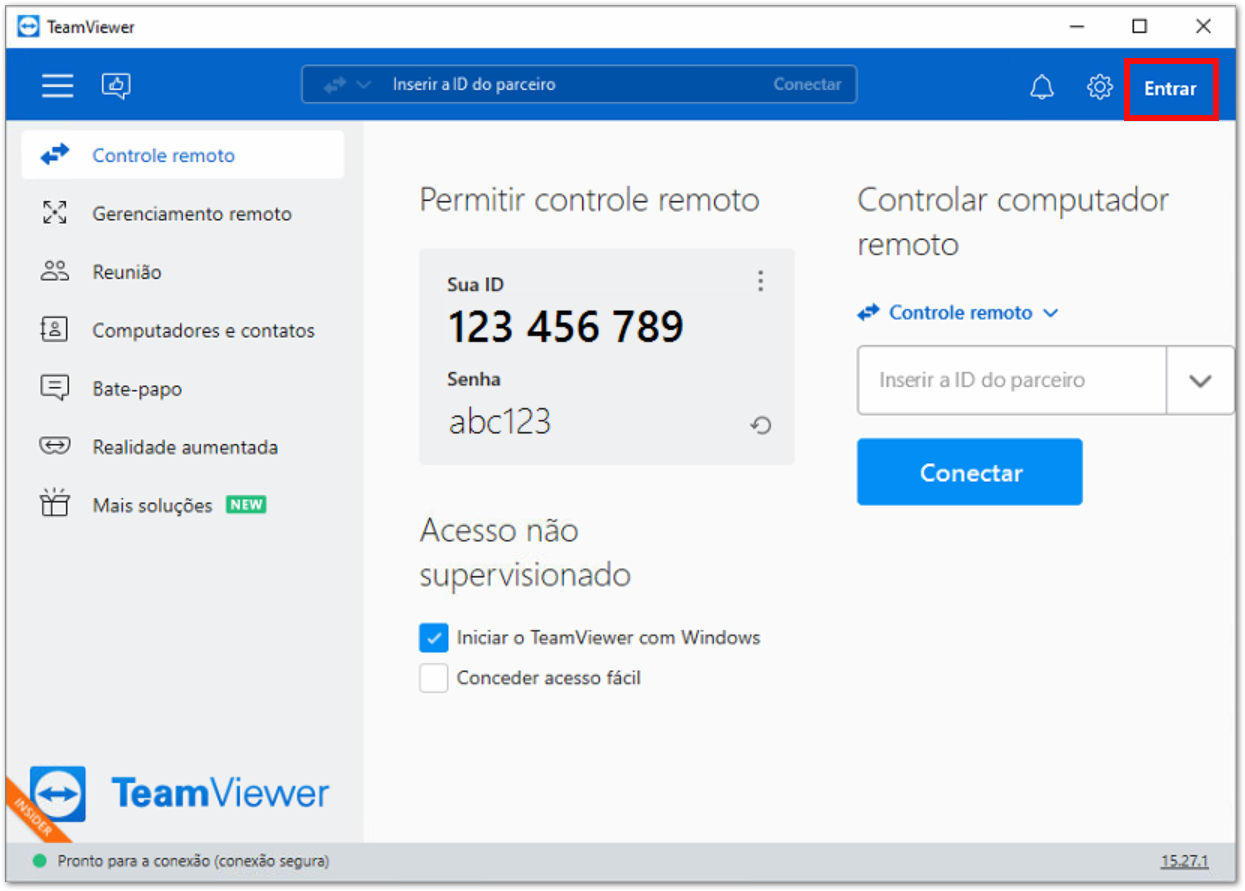Click the feedback thumbs-up chat icon
This screenshot has width=1245, height=891.
pyautogui.click(x=116, y=86)
